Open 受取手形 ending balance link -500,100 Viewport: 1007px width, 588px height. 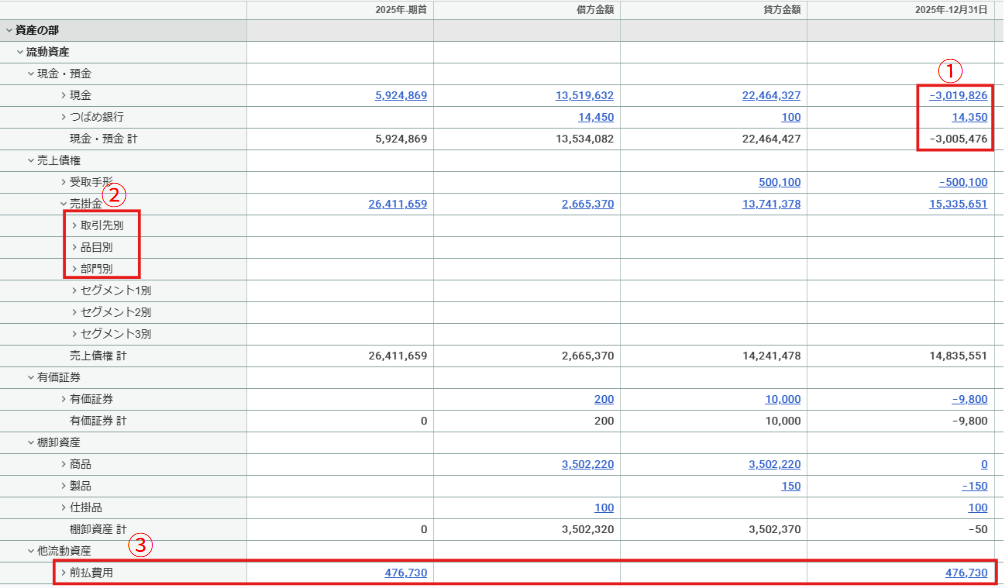pos(963,182)
